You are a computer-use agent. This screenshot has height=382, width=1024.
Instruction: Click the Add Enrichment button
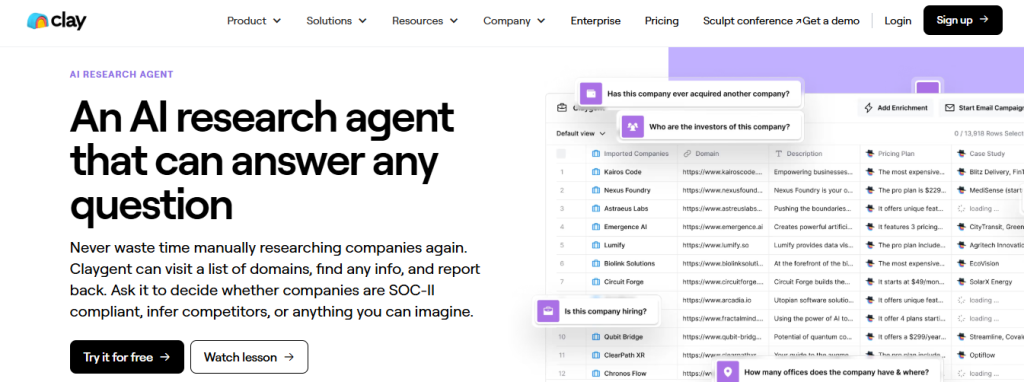895,108
